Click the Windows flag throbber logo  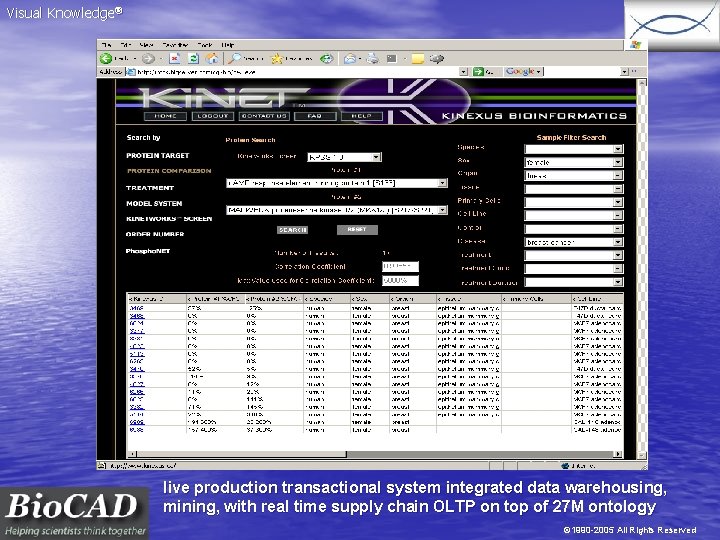coord(636,45)
